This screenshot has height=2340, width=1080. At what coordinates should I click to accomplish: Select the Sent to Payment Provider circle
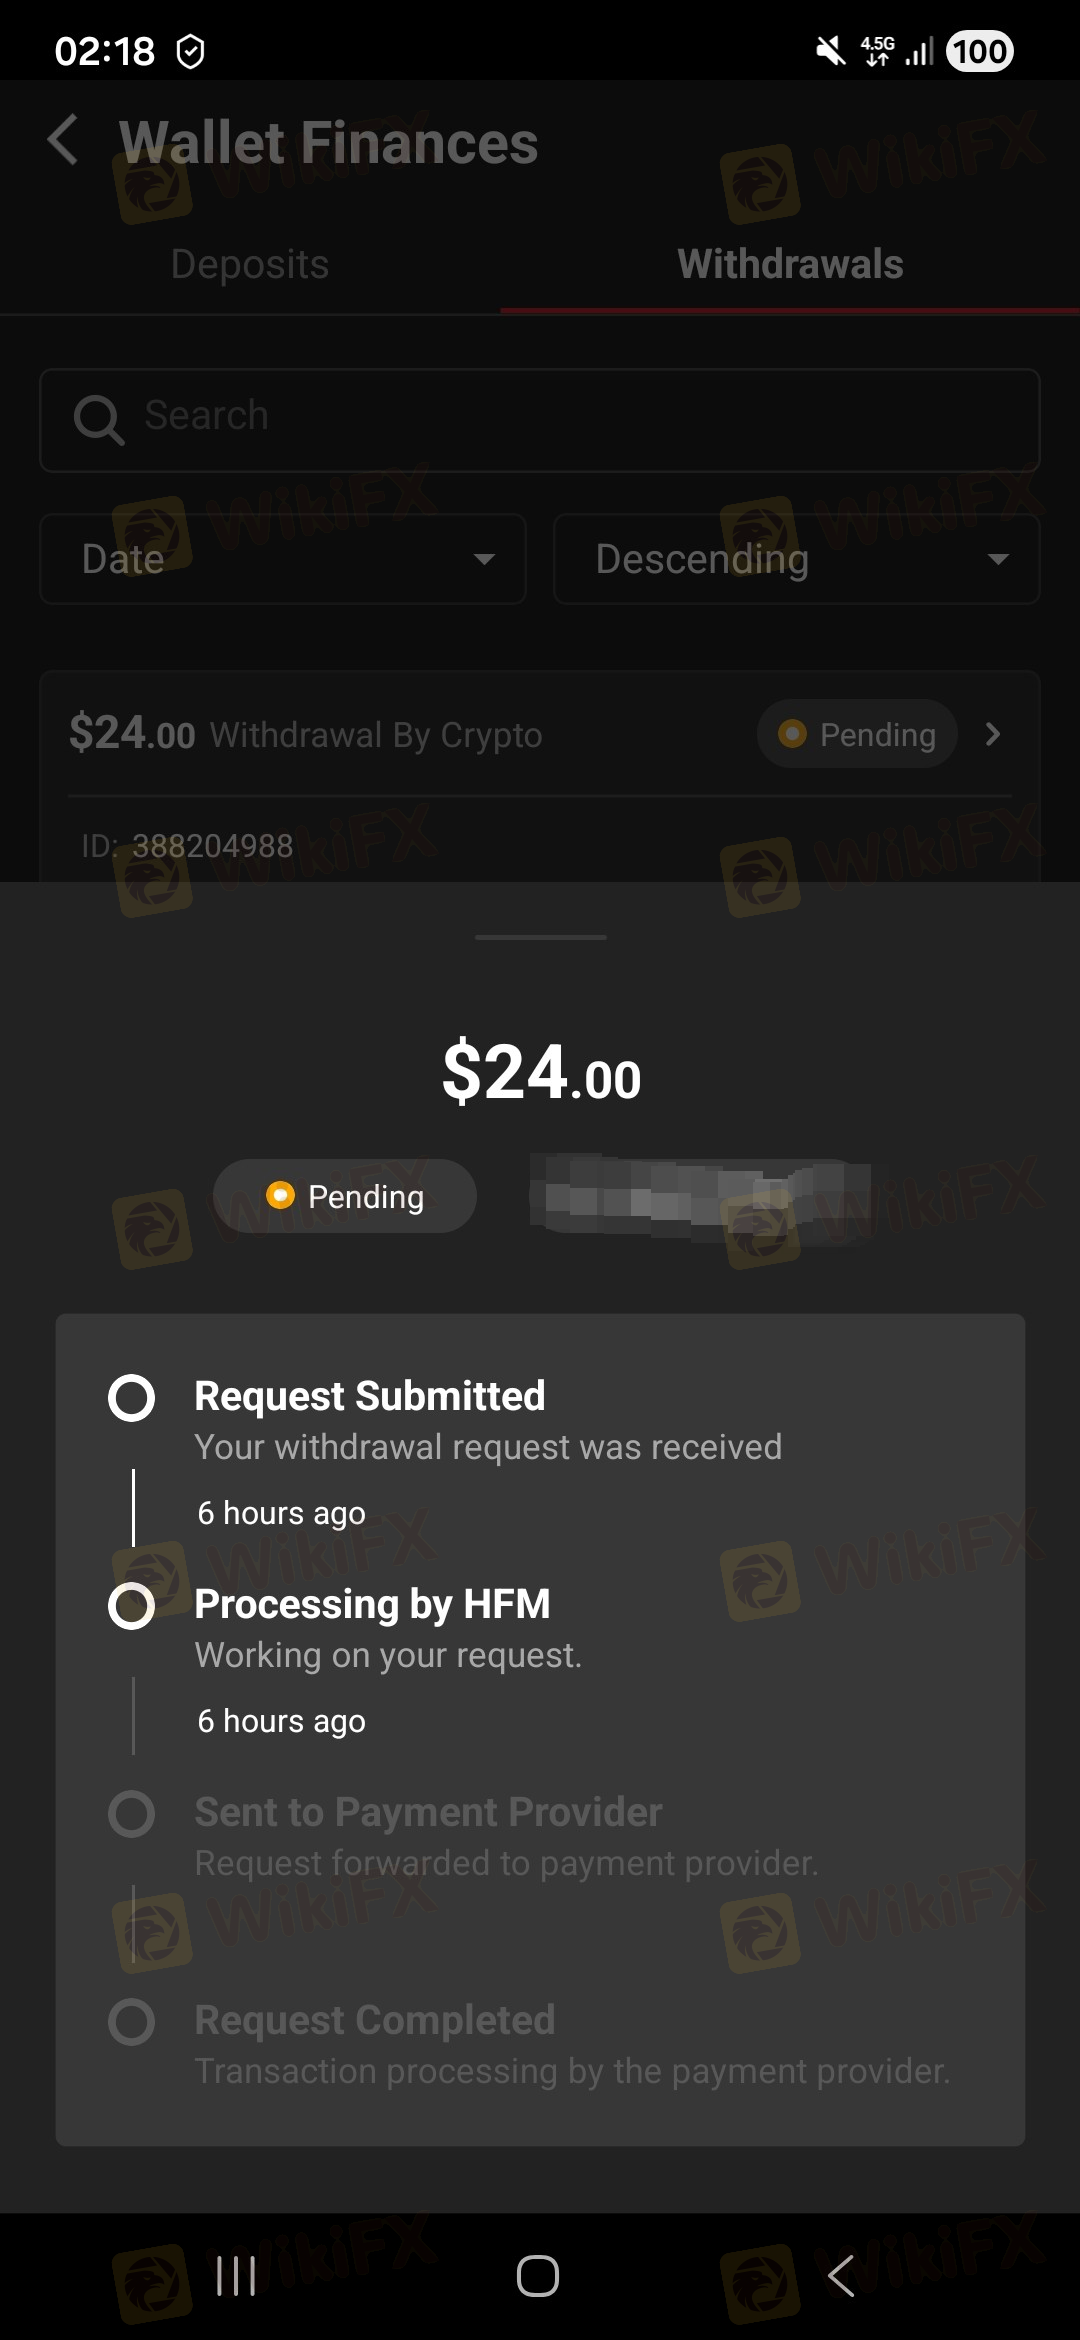coord(131,1814)
